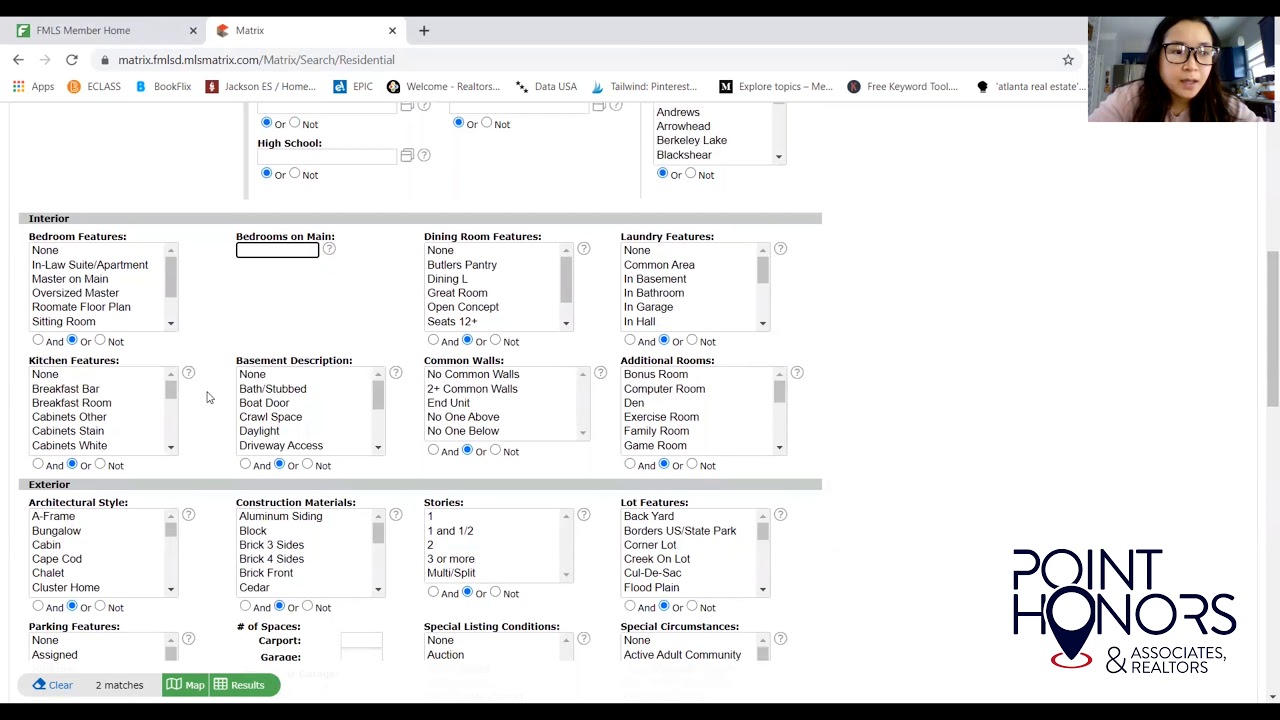
Task: Open Tailwind Pinterest bookmark
Action: [643, 86]
